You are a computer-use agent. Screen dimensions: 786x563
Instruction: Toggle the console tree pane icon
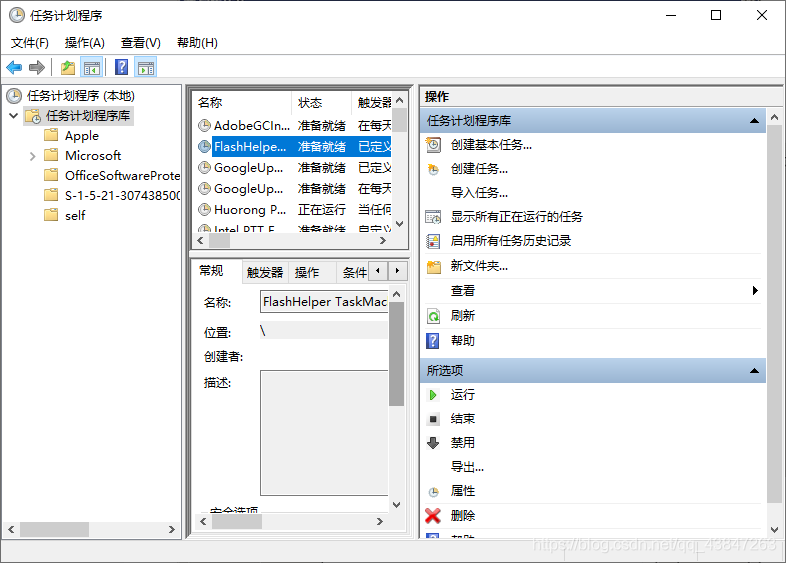[x=92, y=67]
